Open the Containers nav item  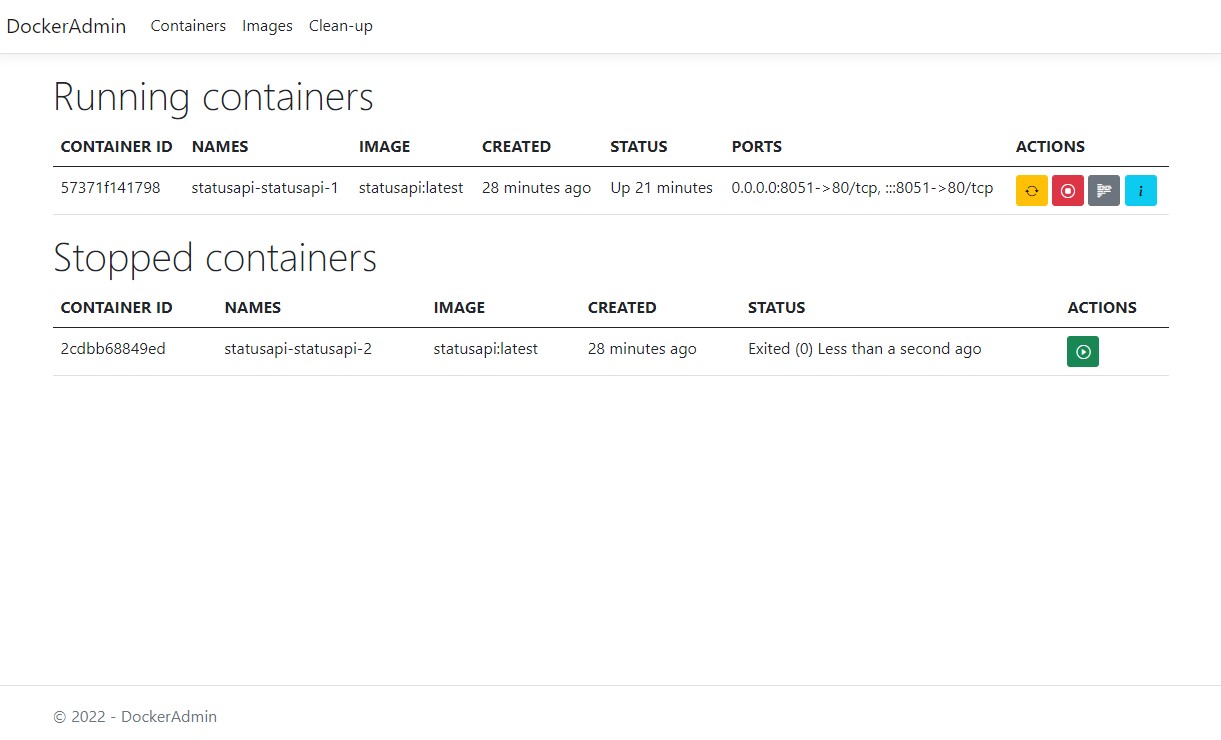pyautogui.click(x=188, y=26)
